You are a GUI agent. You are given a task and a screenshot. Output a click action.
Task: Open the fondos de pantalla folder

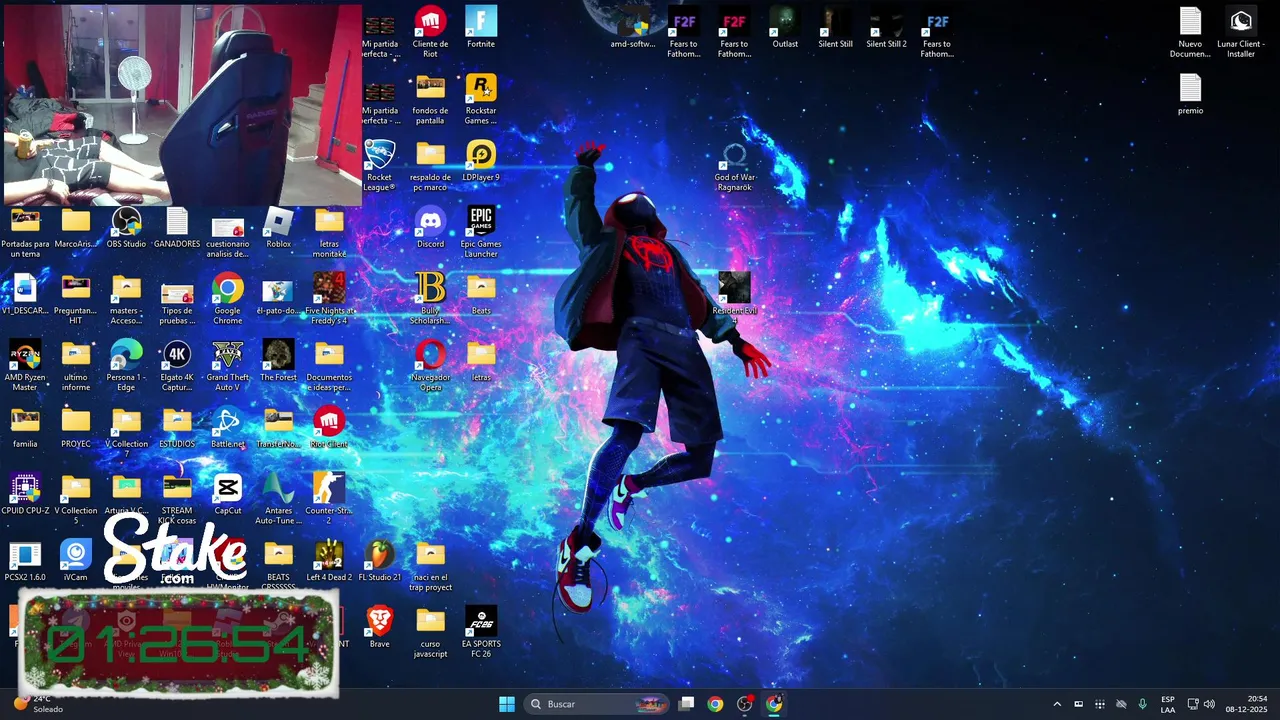click(430, 98)
